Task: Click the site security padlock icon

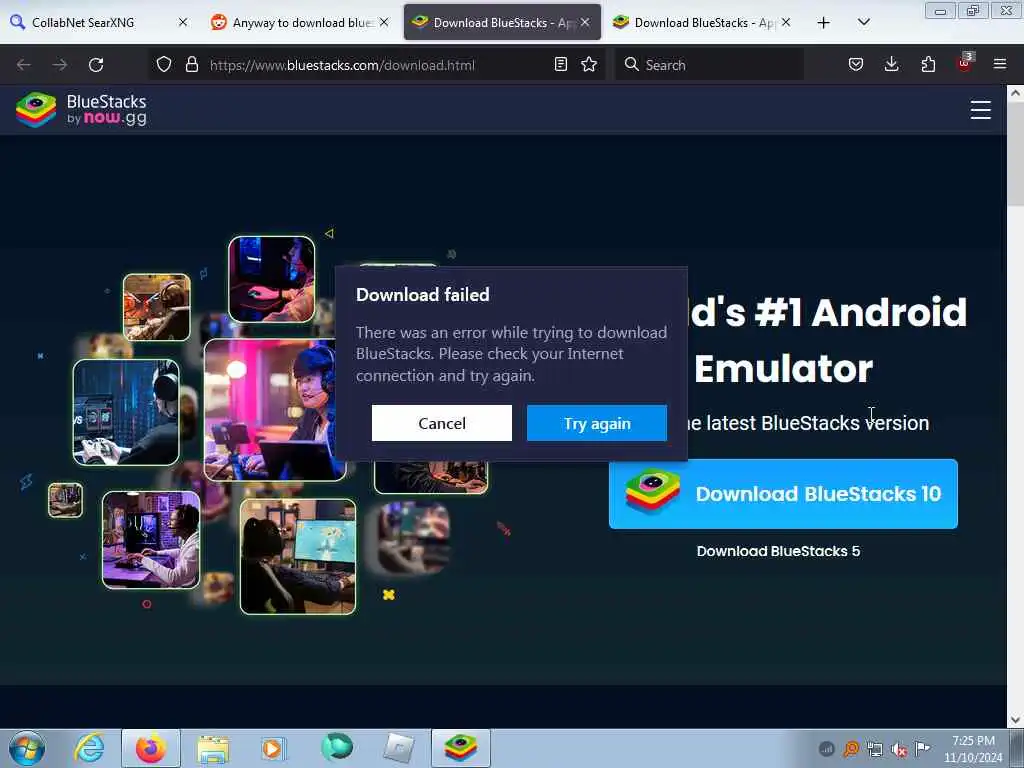Action: pos(191,65)
